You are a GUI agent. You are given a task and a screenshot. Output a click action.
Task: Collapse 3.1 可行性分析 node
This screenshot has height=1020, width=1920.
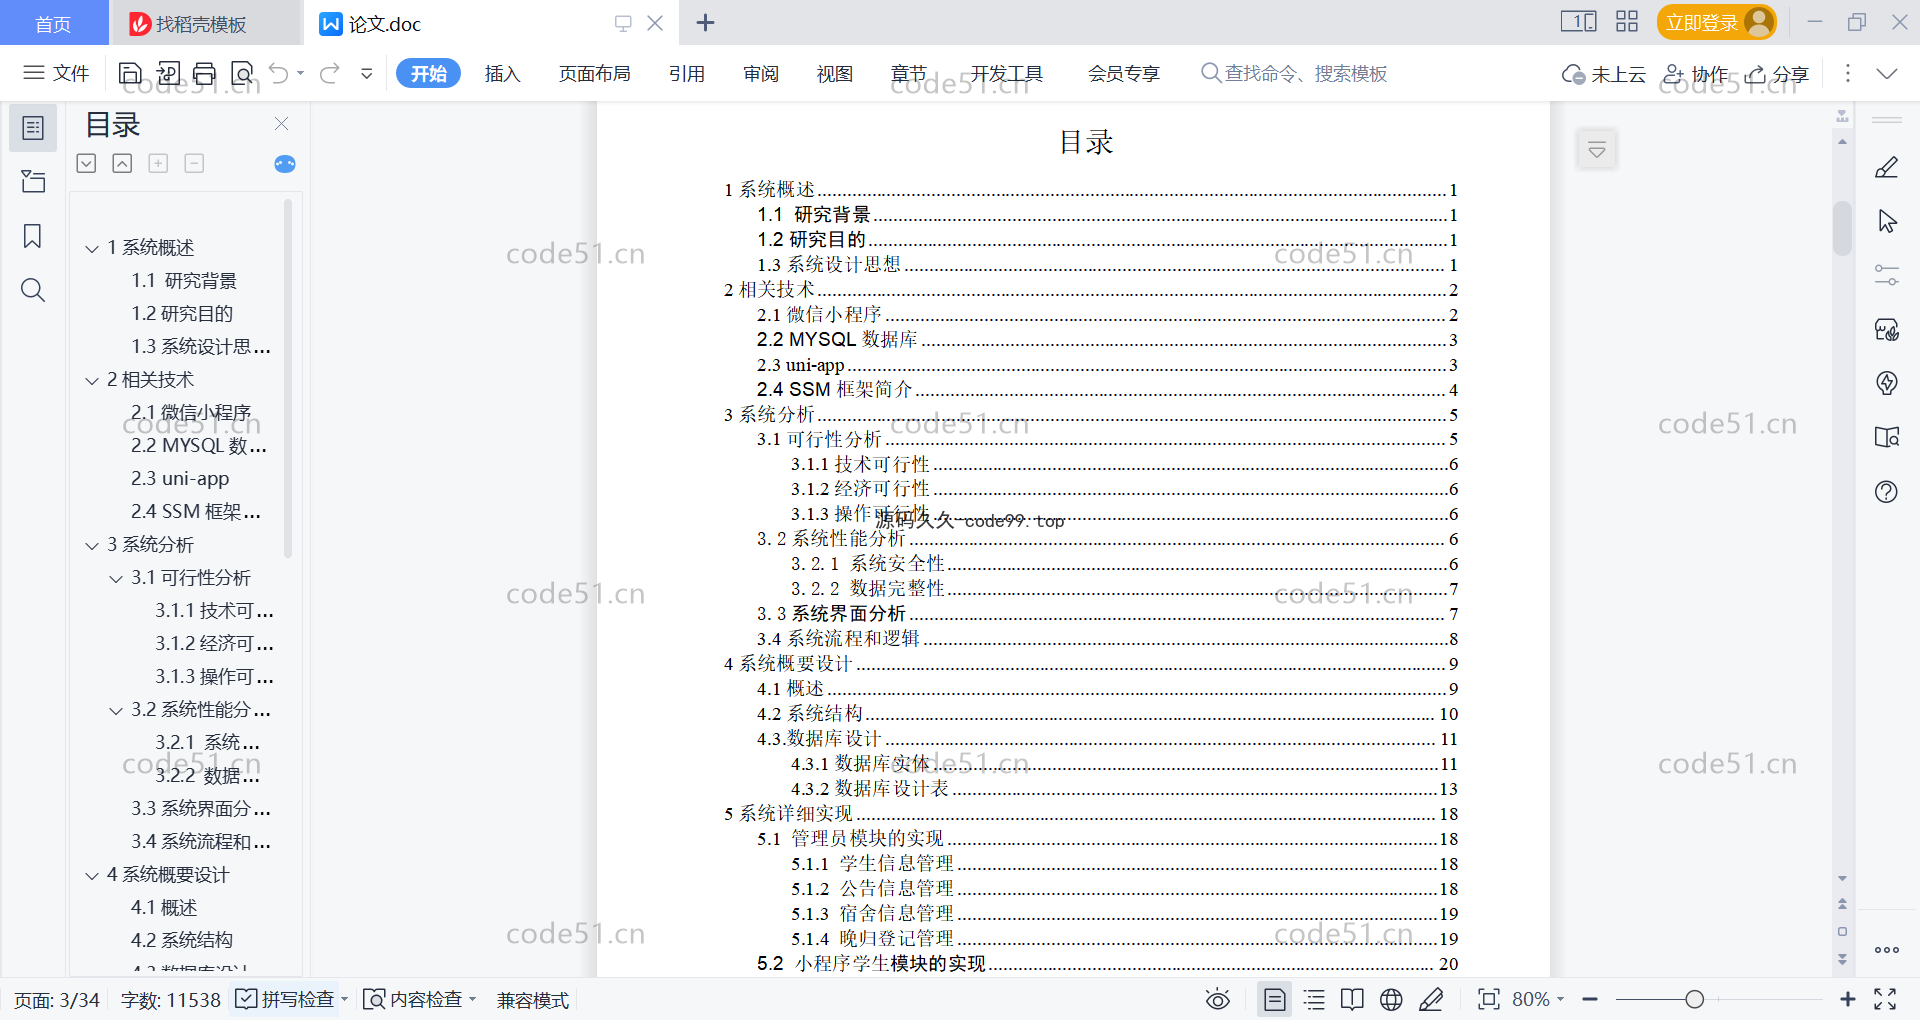coord(116,578)
